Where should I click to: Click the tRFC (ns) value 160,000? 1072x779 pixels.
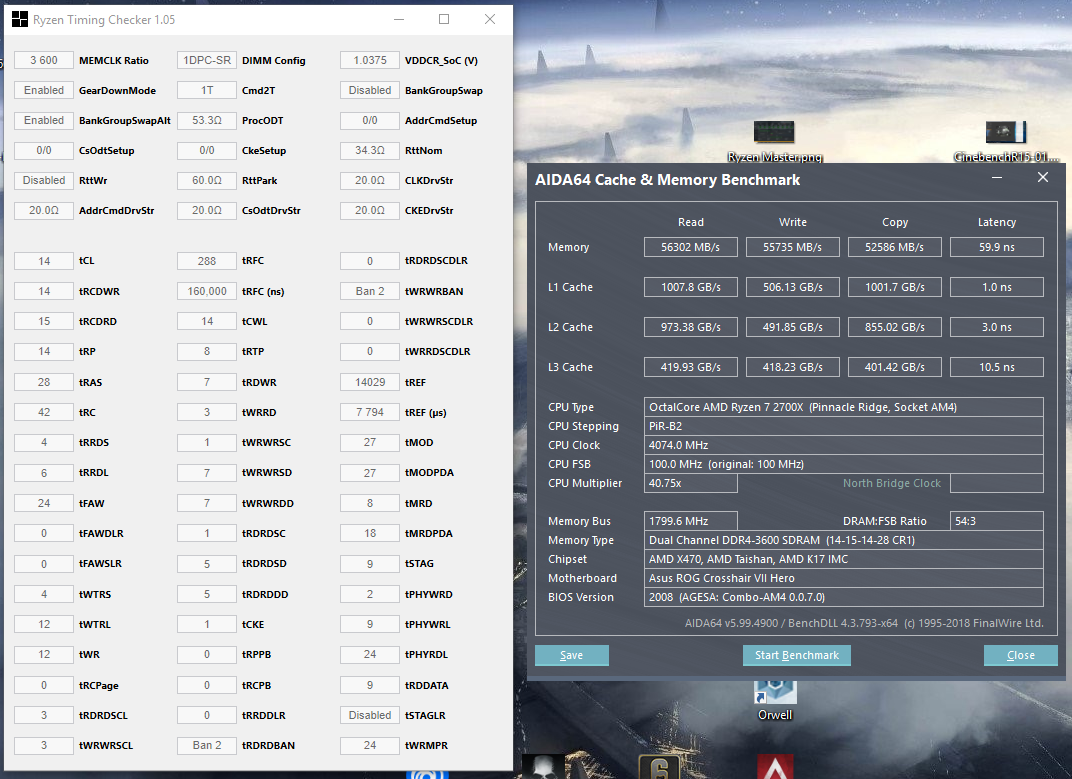tap(206, 291)
